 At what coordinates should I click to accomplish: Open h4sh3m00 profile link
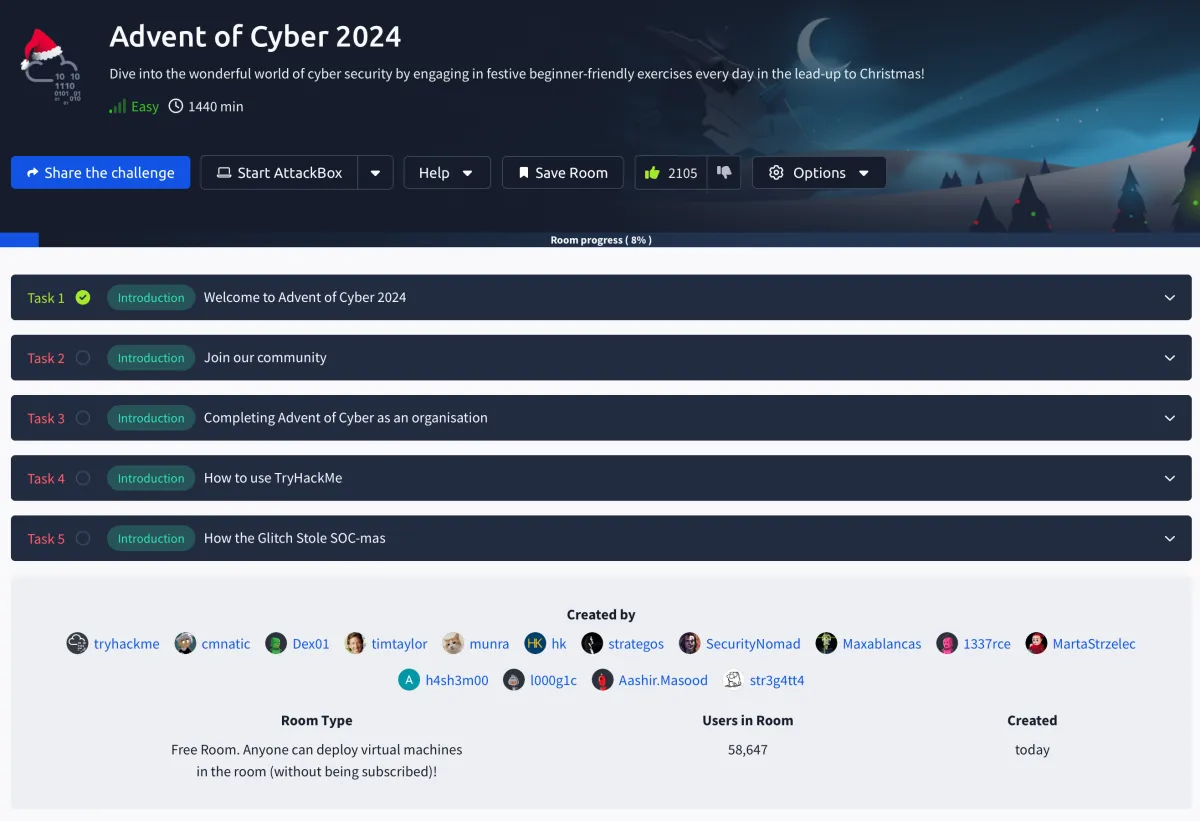coord(457,681)
